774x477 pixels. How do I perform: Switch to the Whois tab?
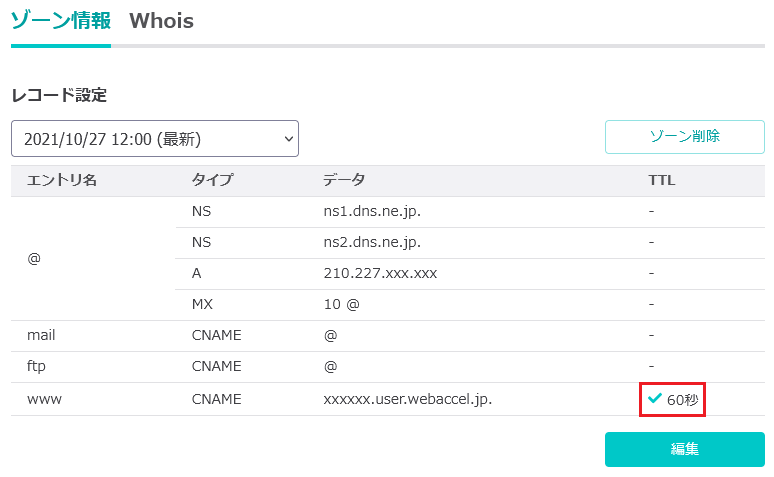[x=161, y=21]
